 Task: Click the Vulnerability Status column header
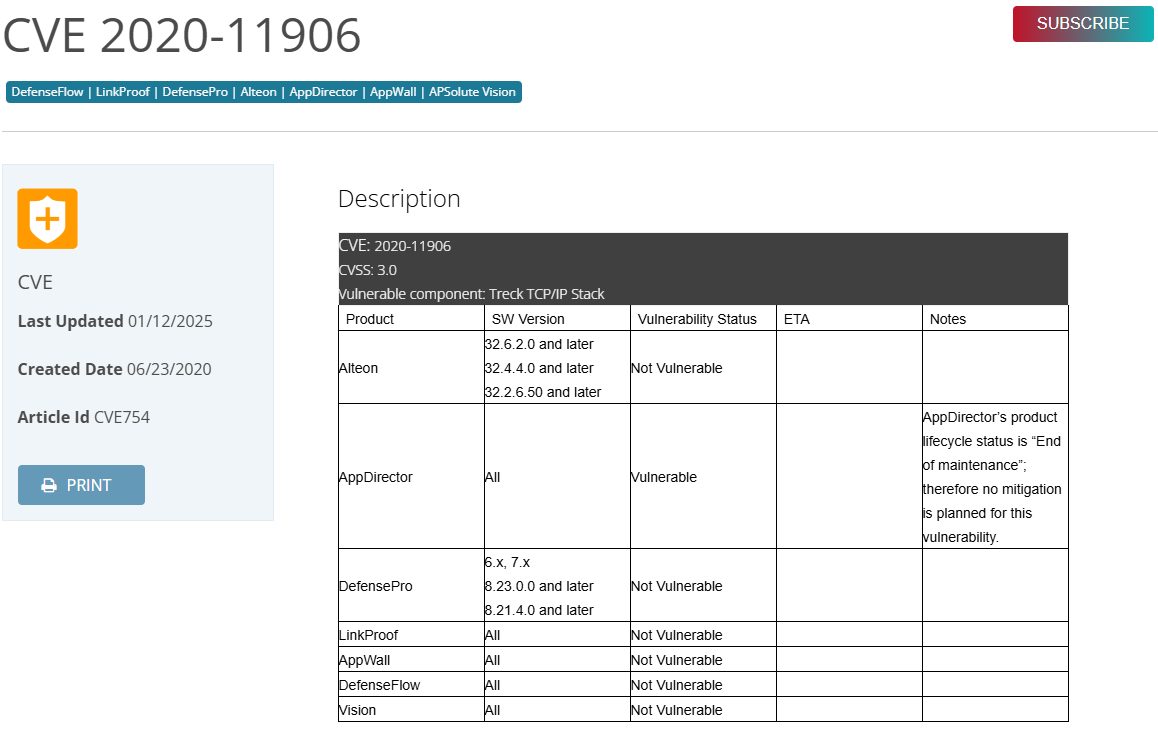point(703,318)
